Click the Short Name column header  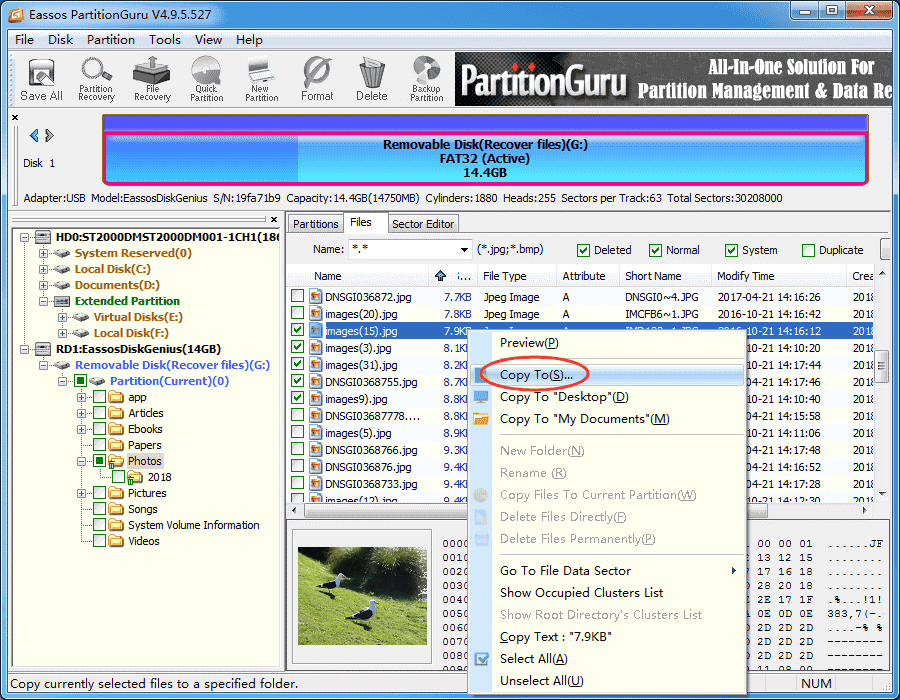pos(665,276)
